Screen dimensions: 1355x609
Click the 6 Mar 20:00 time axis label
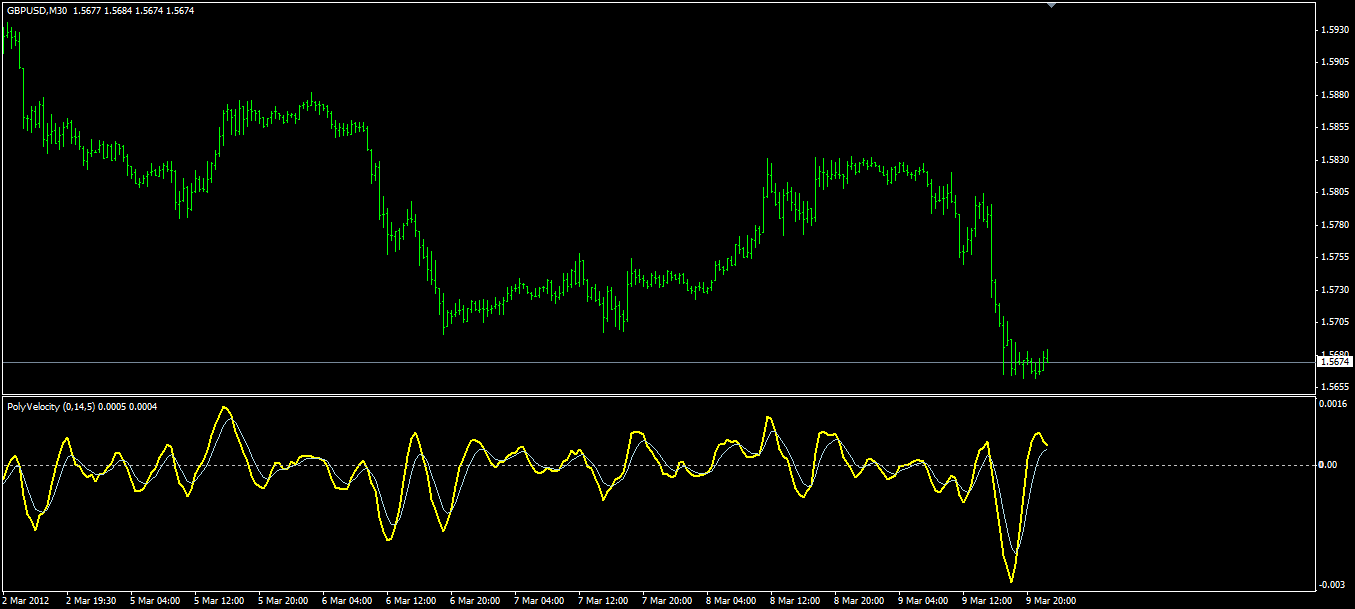coord(475,601)
